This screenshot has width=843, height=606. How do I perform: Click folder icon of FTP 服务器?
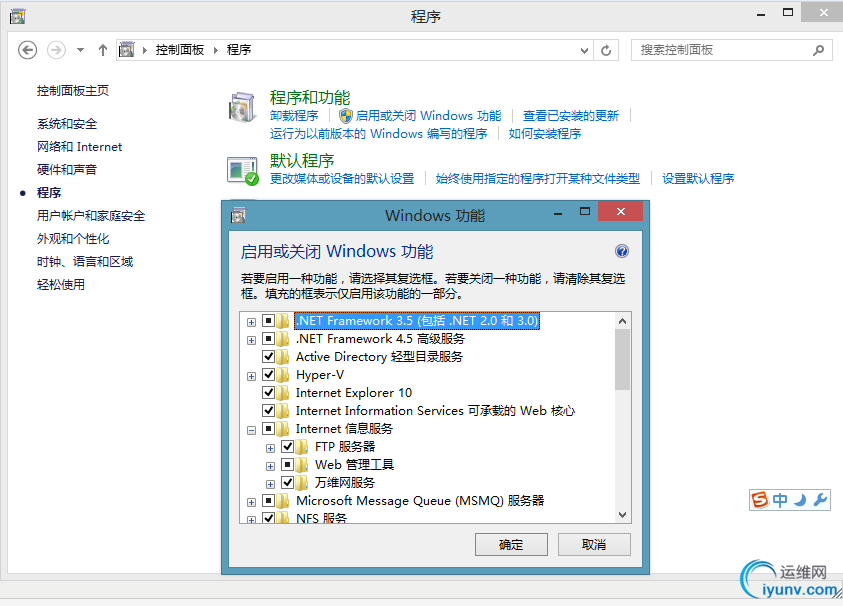click(x=302, y=447)
